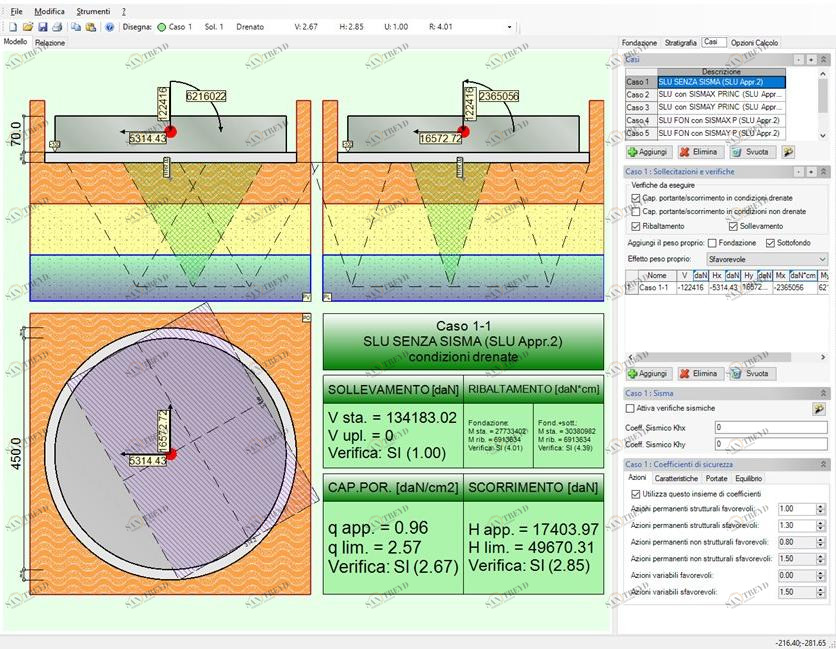
Task: Save the project with the floppy disk icon
Action: (x=42, y=27)
